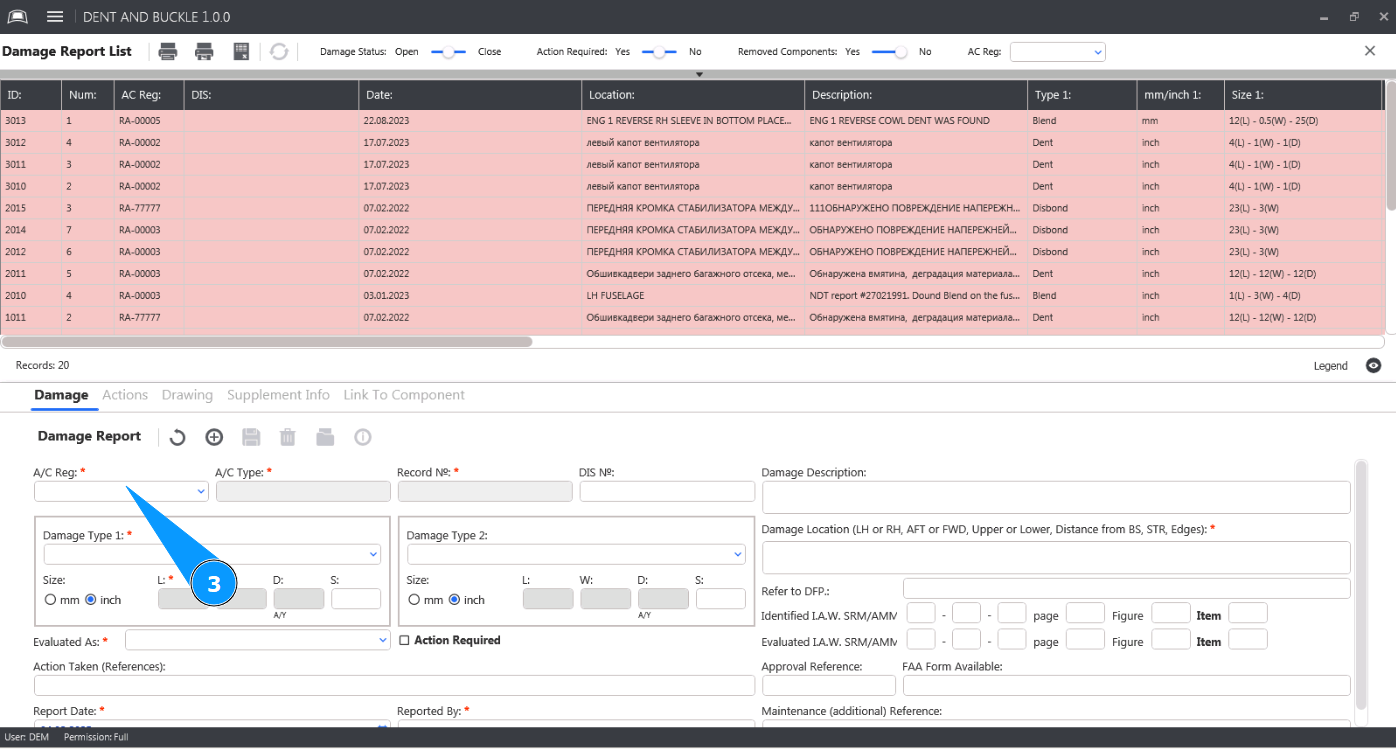Switch to the Actions tab

[125, 395]
